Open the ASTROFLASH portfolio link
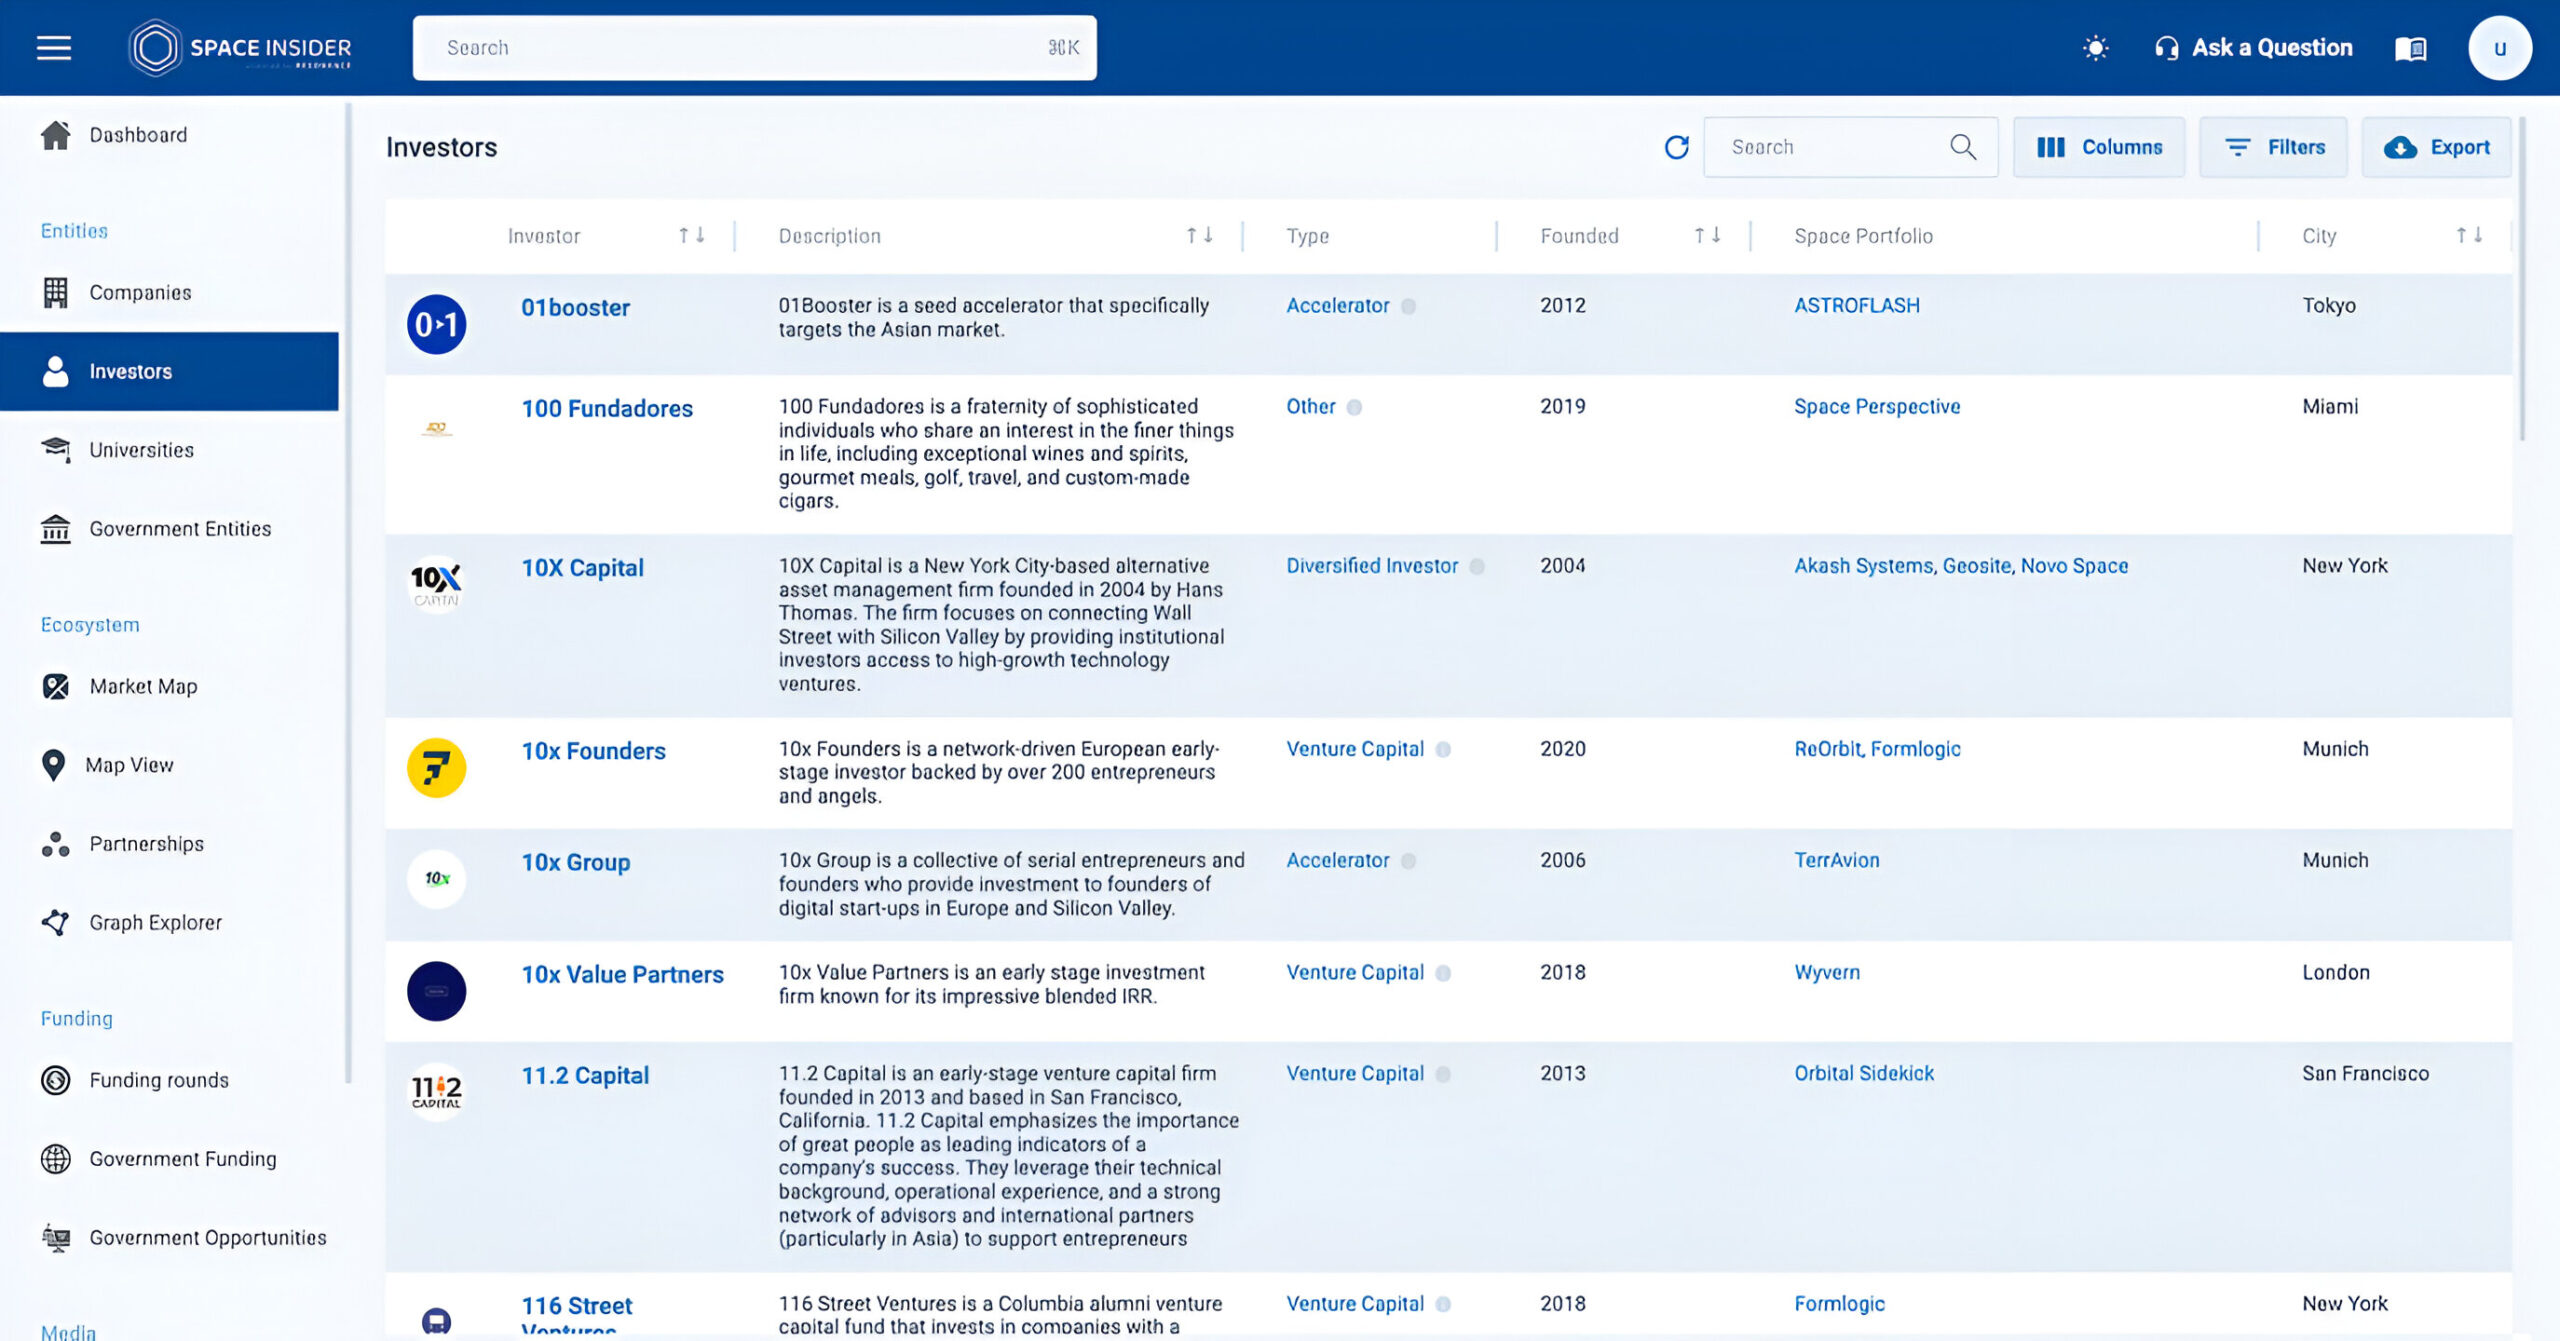 [x=1856, y=305]
